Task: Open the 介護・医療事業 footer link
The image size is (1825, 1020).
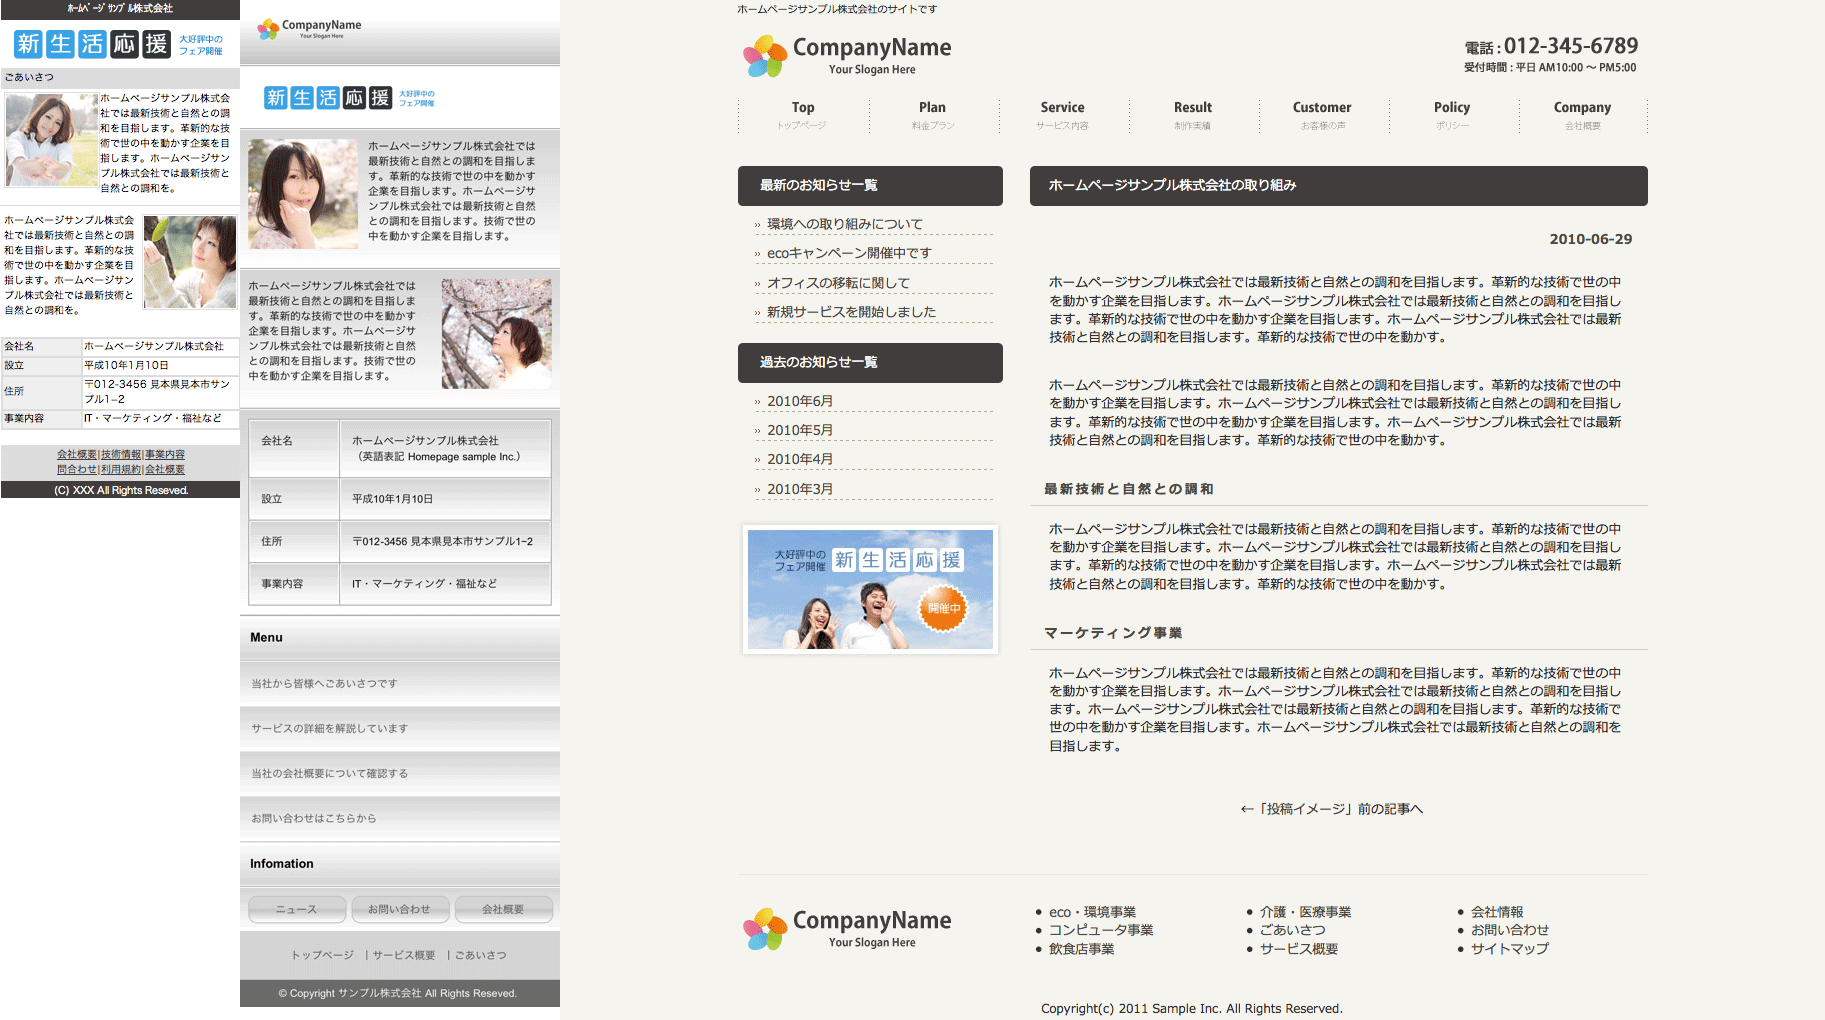Action: click(1305, 912)
